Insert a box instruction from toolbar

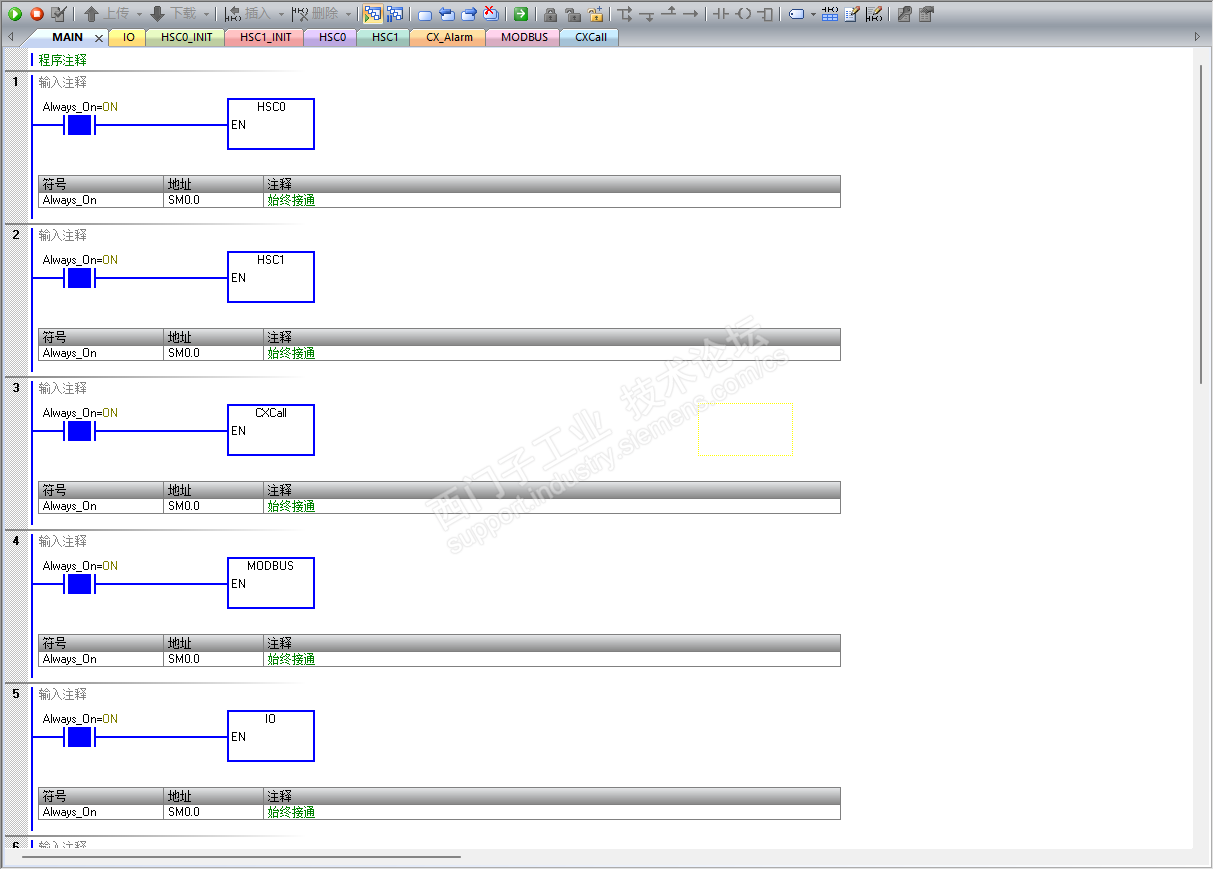point(766,14)
